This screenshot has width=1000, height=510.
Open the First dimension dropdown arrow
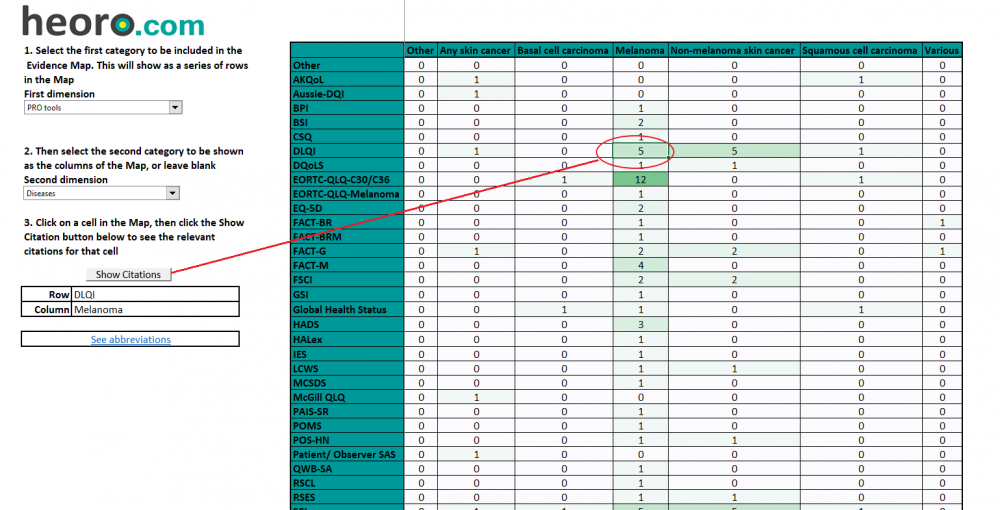tap(175, 107)
